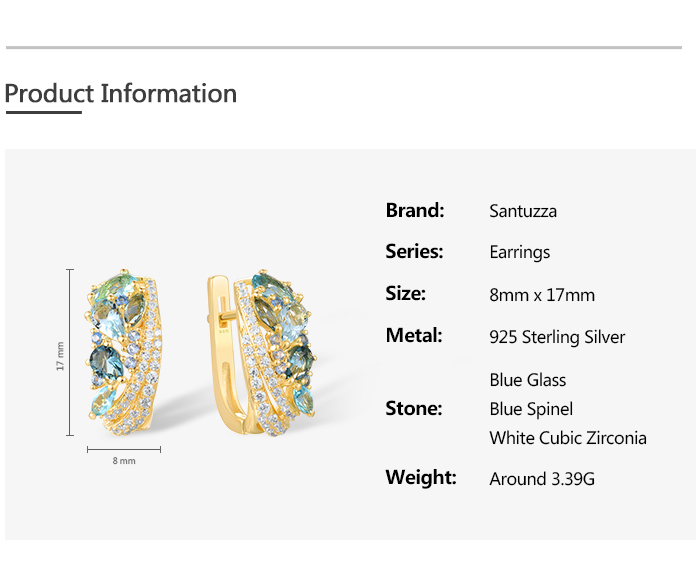This screenshot has width=700, height=588.
Task: Click the 8 mm width dimension label
Action: pos(124,461)
